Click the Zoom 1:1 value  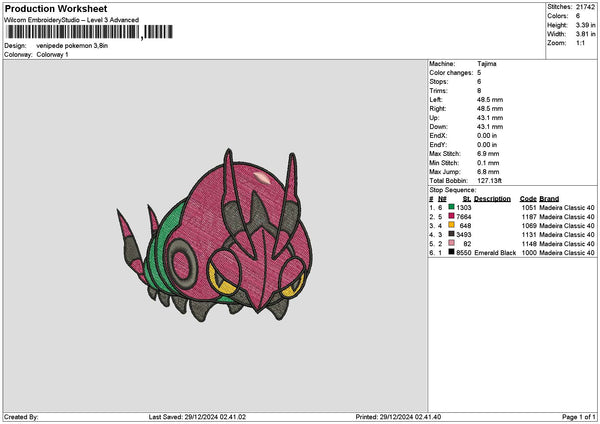click(x=580, y=43)
